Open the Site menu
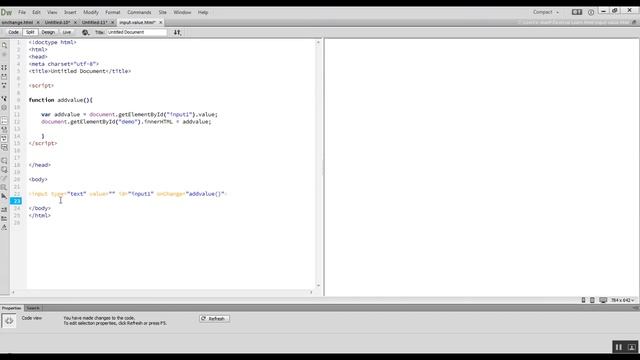 pyautogui.click(x=162, y=12)
